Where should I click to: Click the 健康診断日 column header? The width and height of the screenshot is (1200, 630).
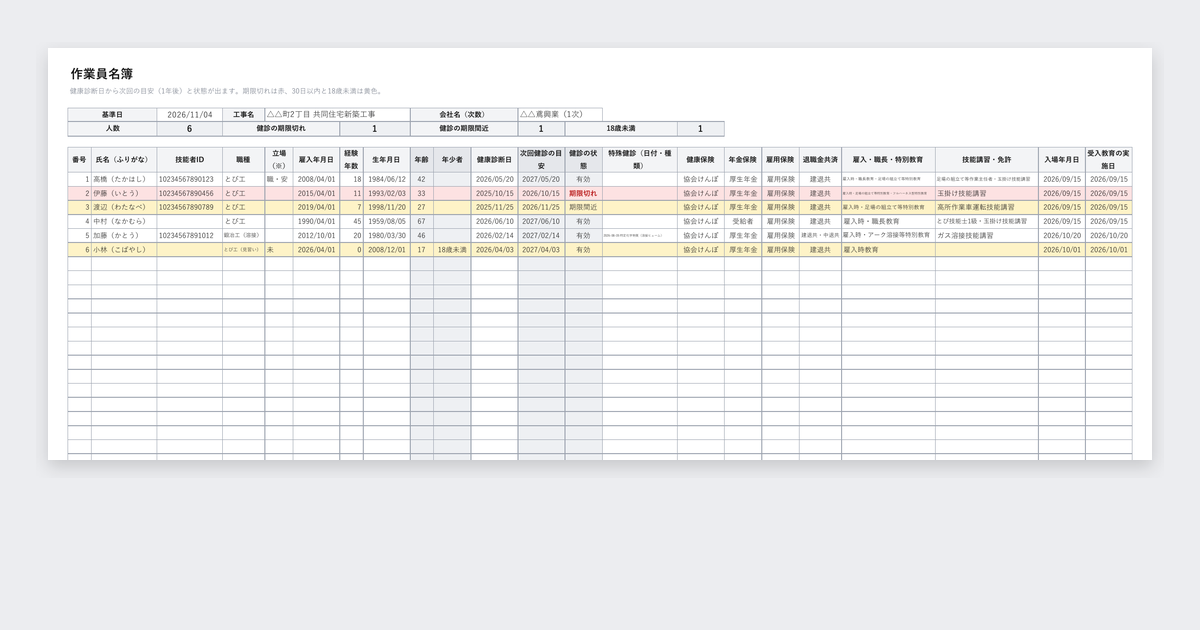494,159
